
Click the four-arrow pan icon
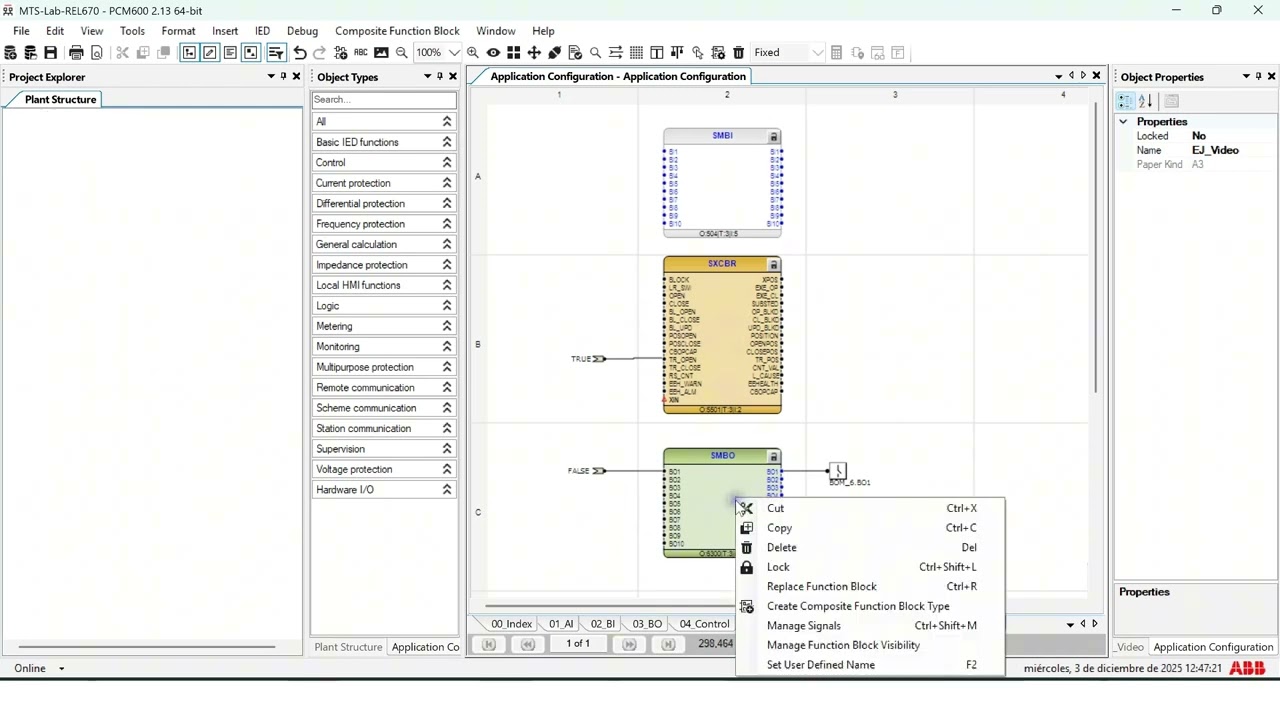point(534,53)
